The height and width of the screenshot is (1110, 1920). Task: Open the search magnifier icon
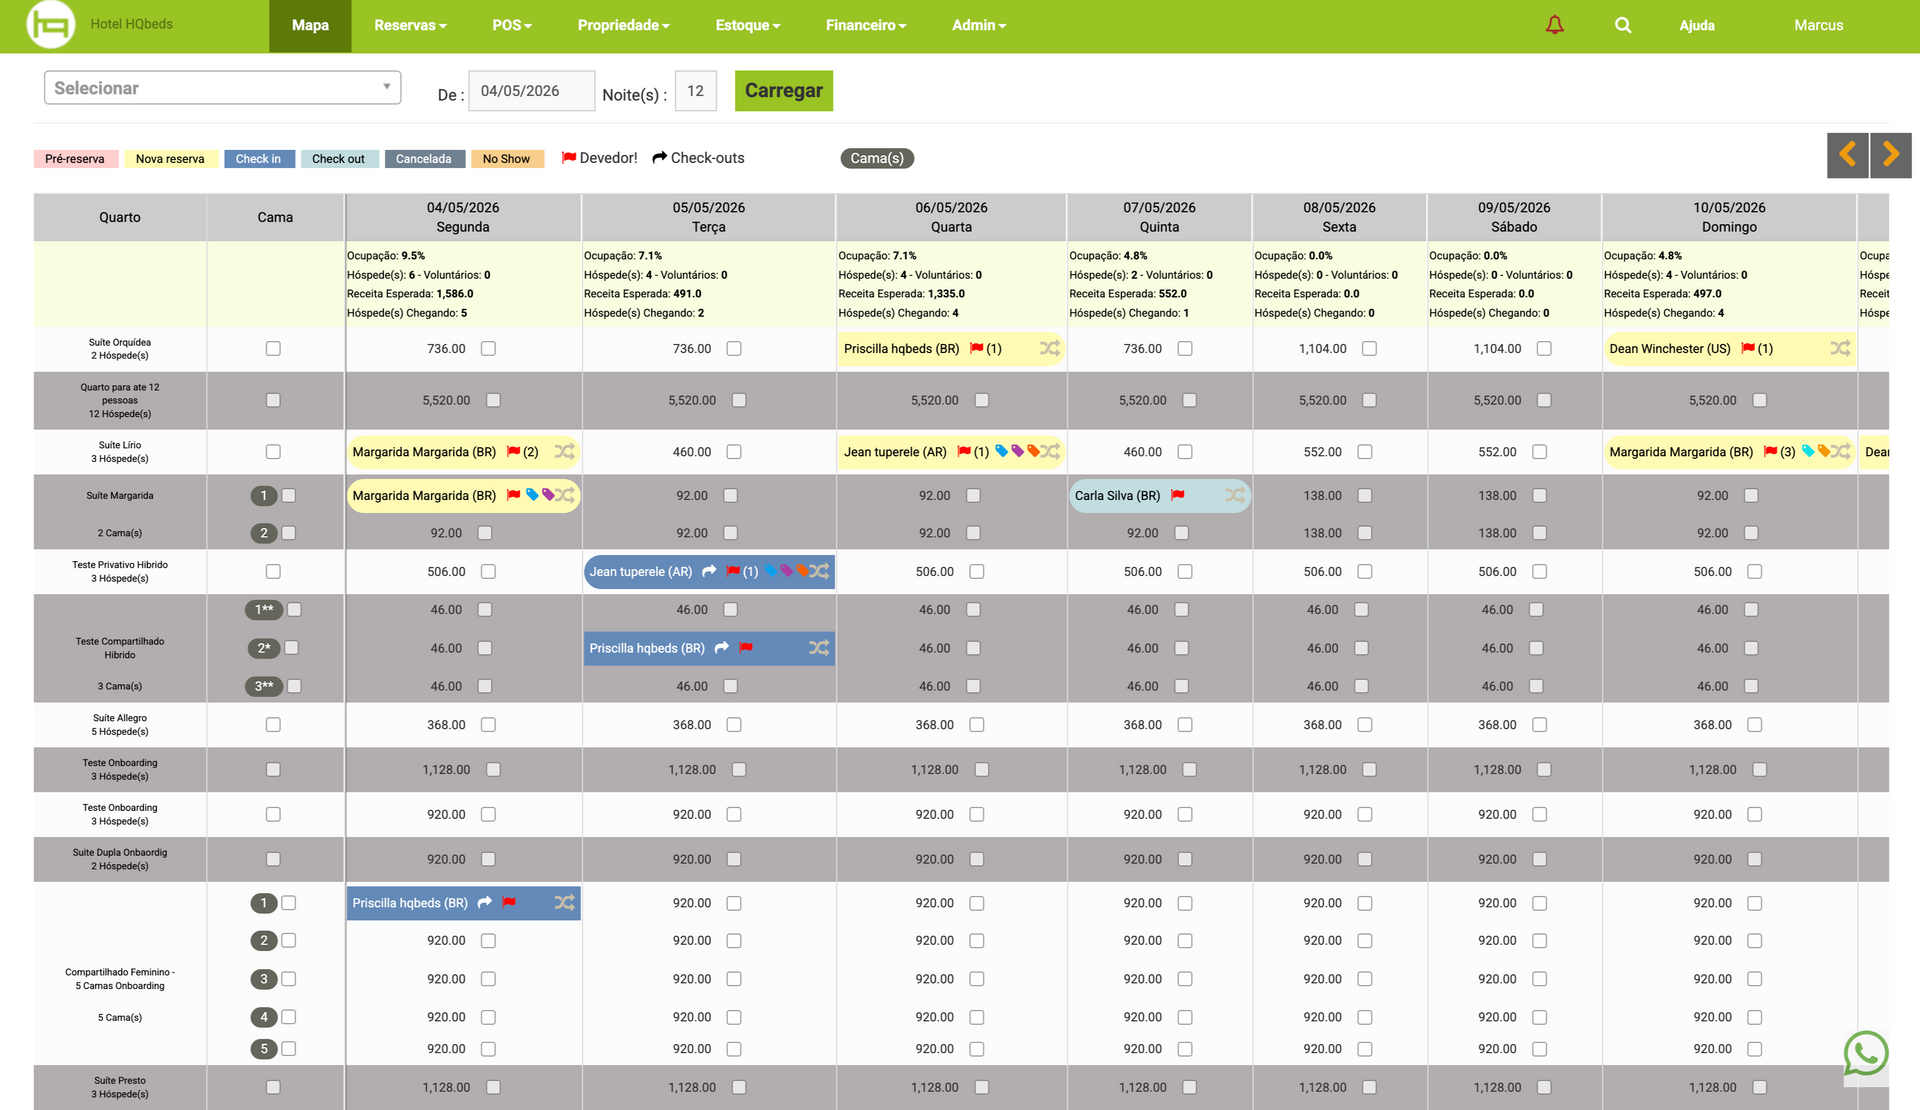pos(1623,25)
